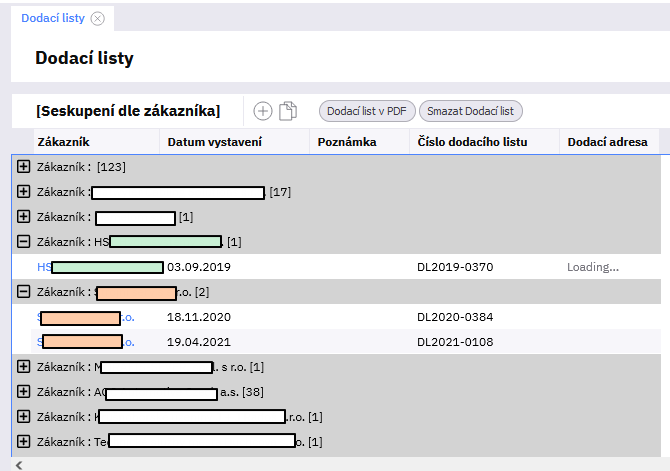
Task: Click the copy document icon in toolbar
Action: [x=289, y=111]
